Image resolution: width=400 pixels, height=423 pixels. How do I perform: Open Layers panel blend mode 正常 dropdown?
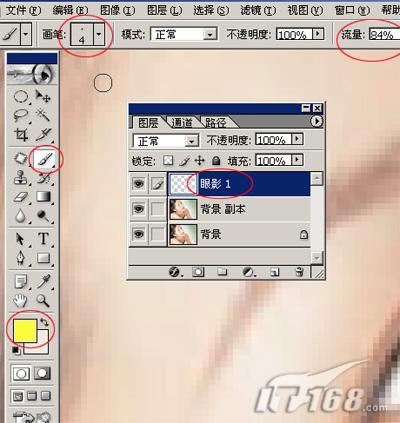pyautogui.click(x=191, y=141)
